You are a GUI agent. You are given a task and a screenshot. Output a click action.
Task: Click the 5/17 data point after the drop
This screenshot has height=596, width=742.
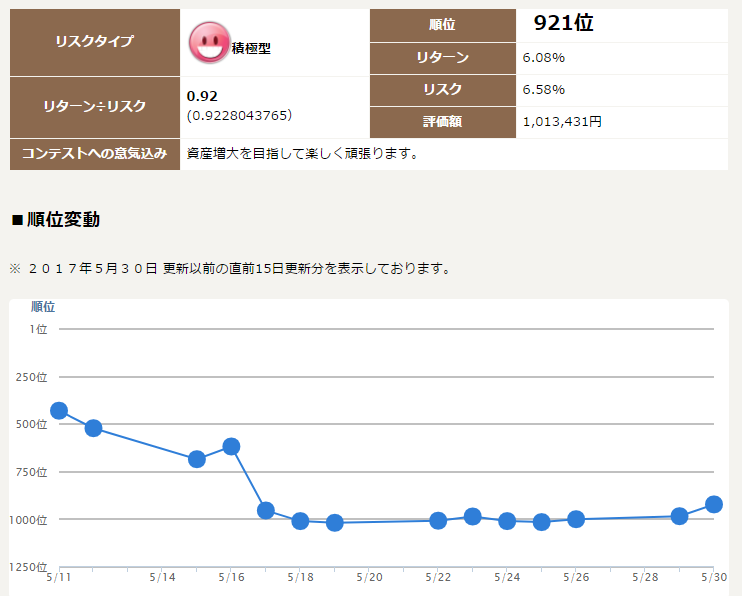click(266, 510)
